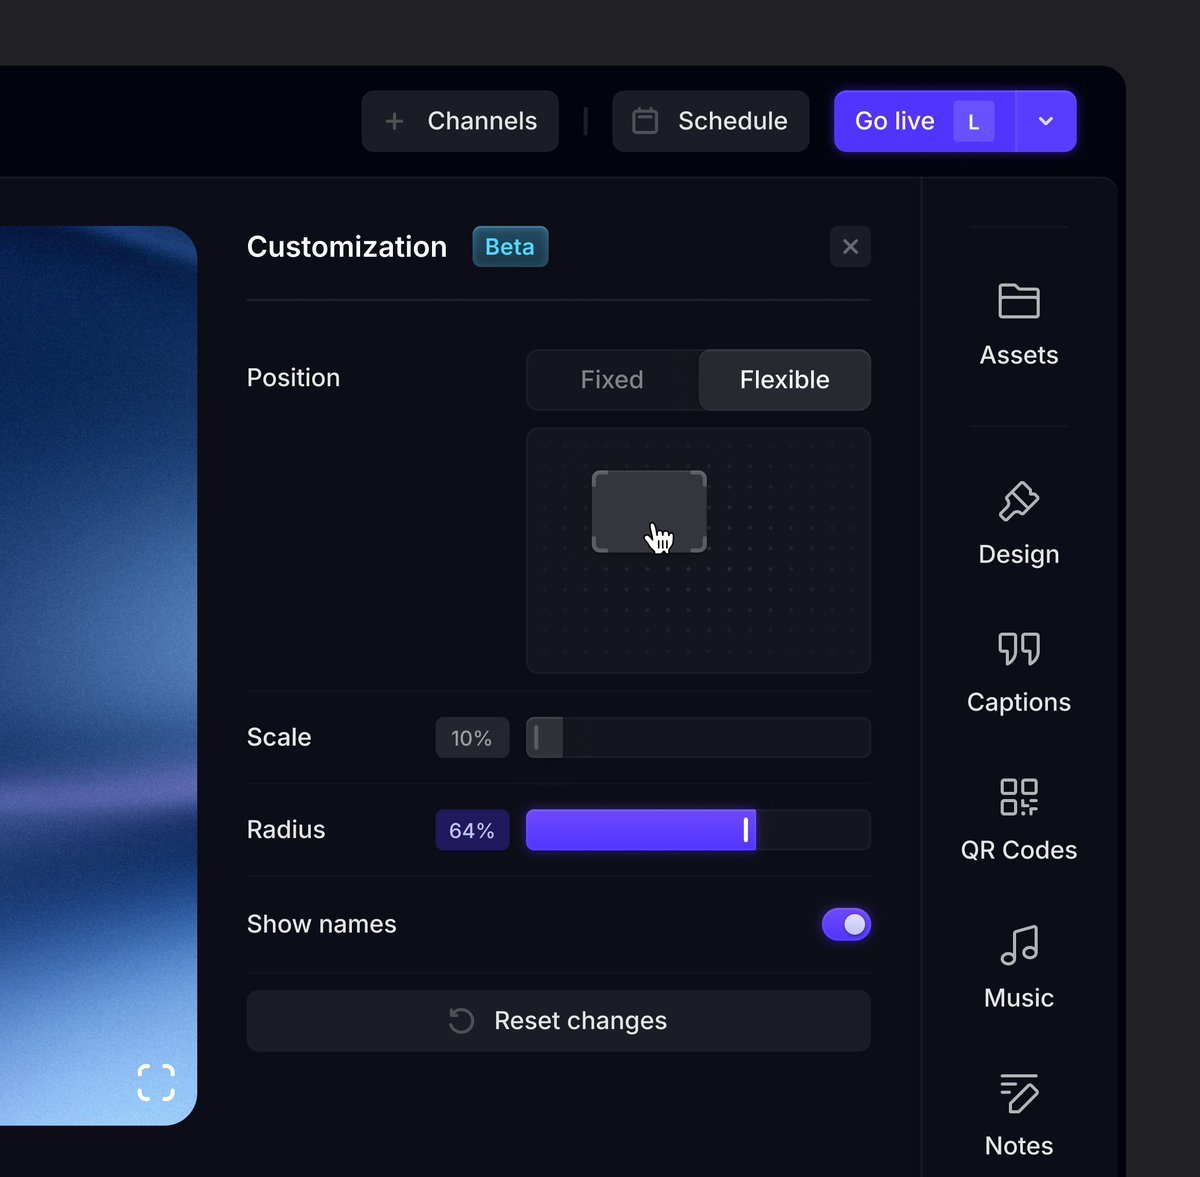
Task: Click the stream preview thumbnail
Action: point(98,675)
